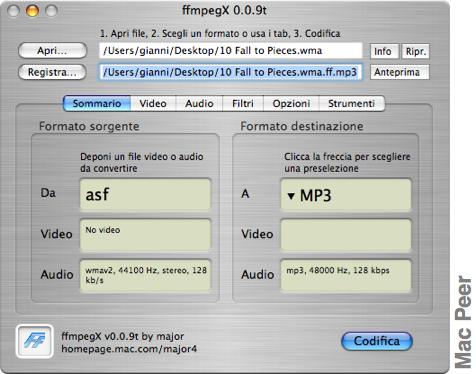Show the Strumenti tab
Screen dimensions: 476x374
point(351,103)
